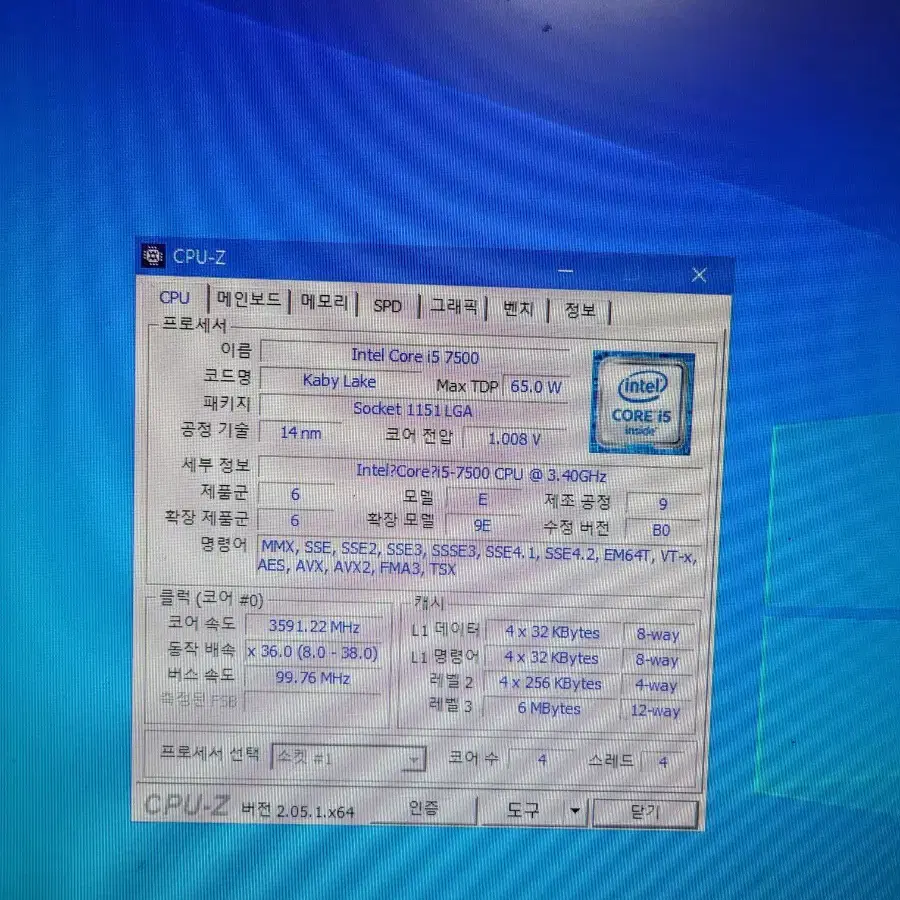The image size is (900, 900).
Task: Click the core speed value 3591.22 MHz
Action: [x=314, y=626]
